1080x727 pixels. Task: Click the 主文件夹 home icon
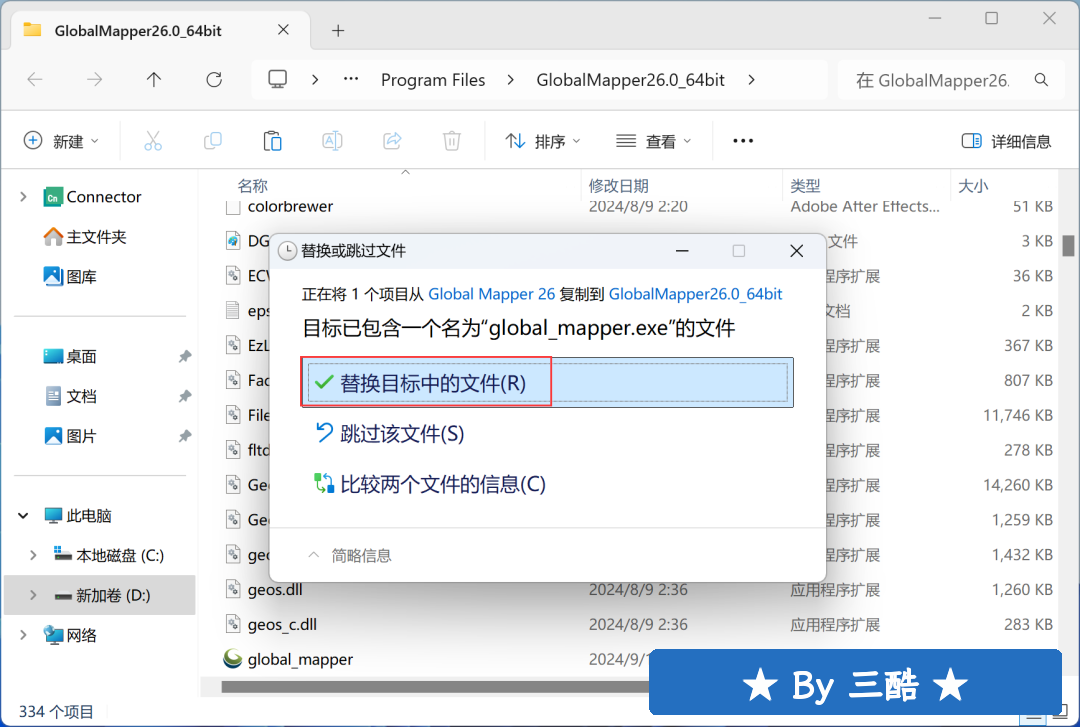point(52,237)
